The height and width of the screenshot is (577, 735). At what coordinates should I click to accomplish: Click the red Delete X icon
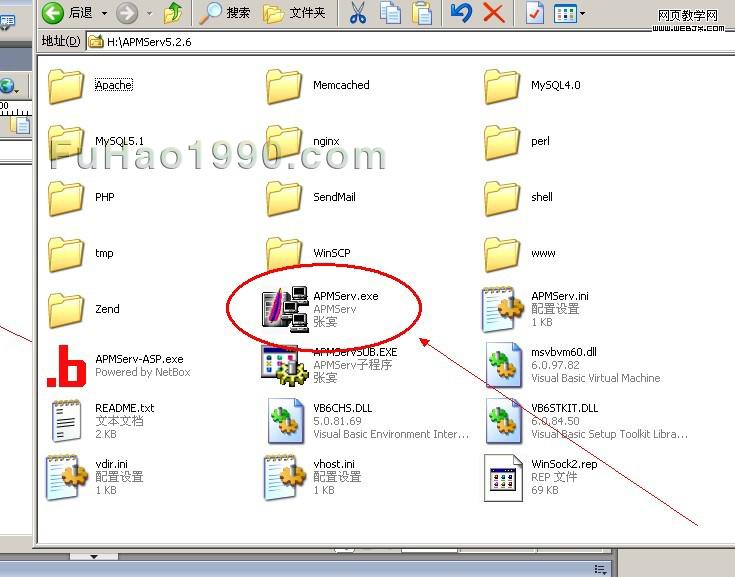(x=494, y=13)
